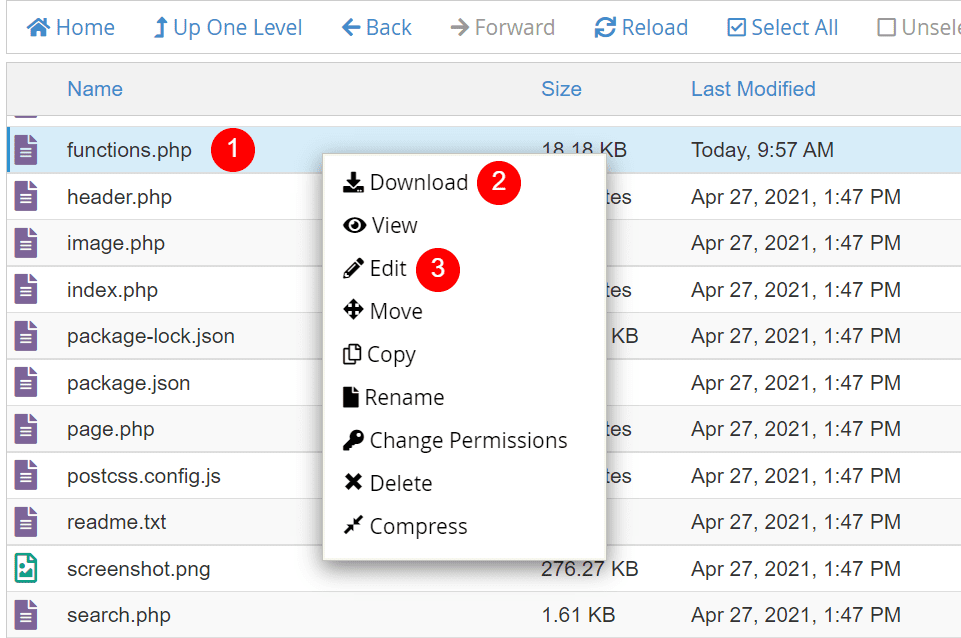This screenshot has width=961, height=638.
Task: Select the Edit pencil icon in the menu
Action: (x=355, y=268)
